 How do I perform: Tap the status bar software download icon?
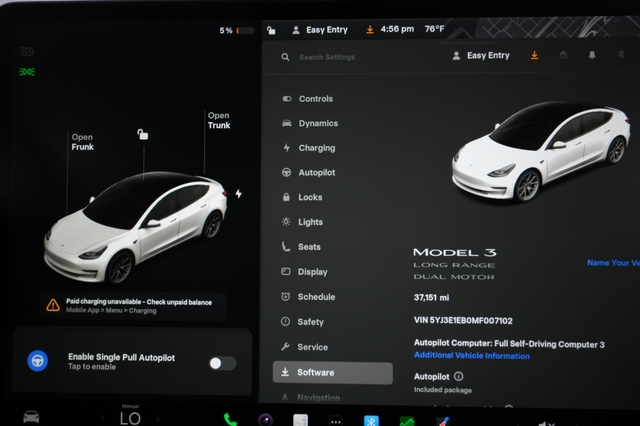[370, 29]
